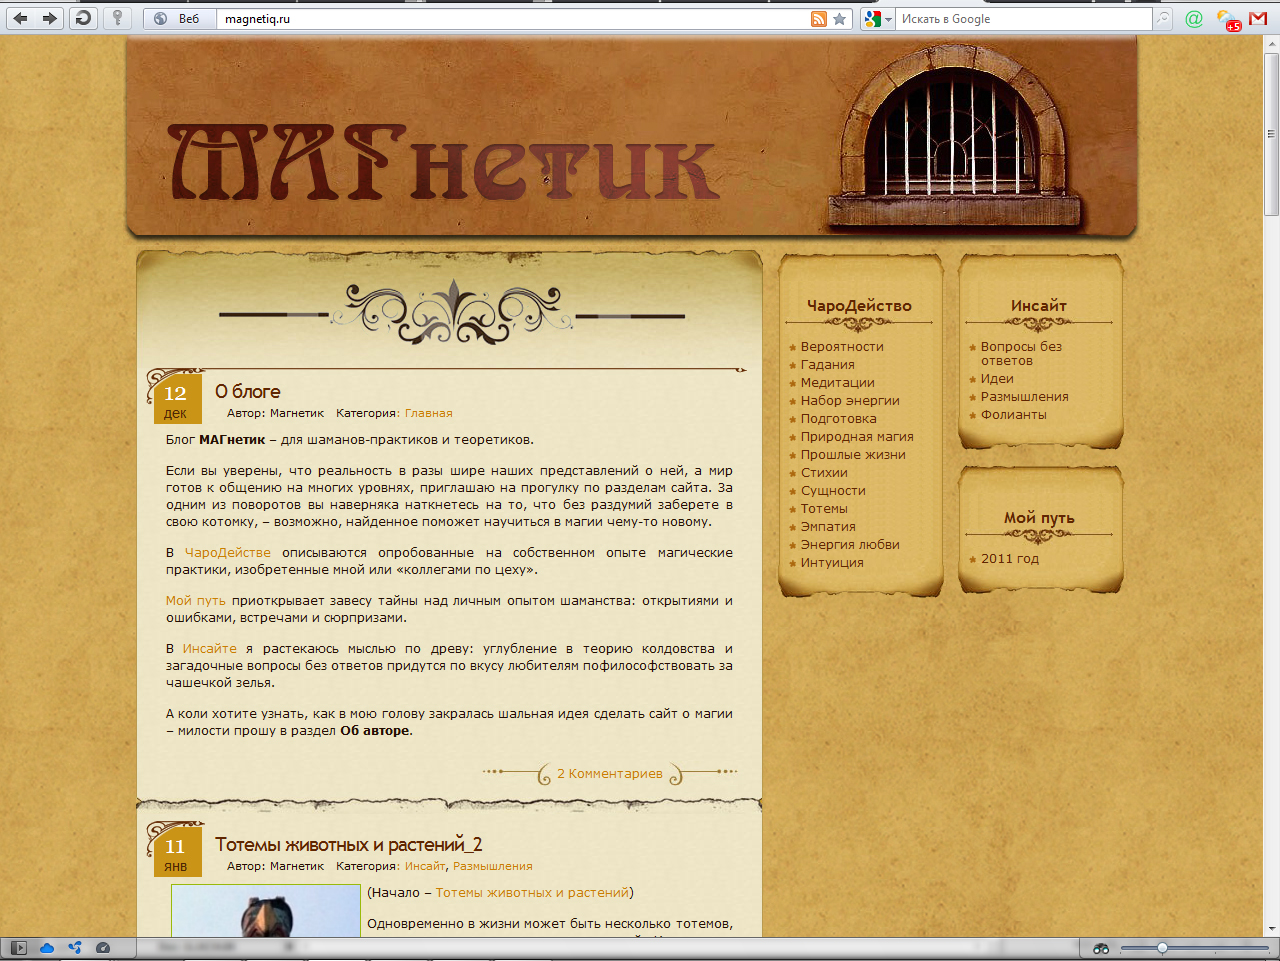
Task: Go back using the back arrow
Action: point(20,18)
